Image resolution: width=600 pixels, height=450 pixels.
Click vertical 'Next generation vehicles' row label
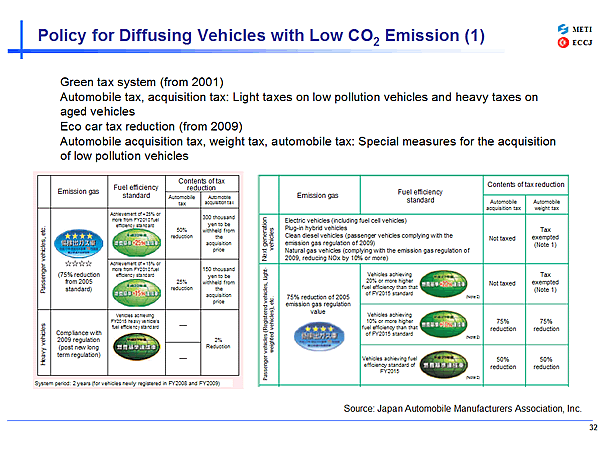[269, 239]
